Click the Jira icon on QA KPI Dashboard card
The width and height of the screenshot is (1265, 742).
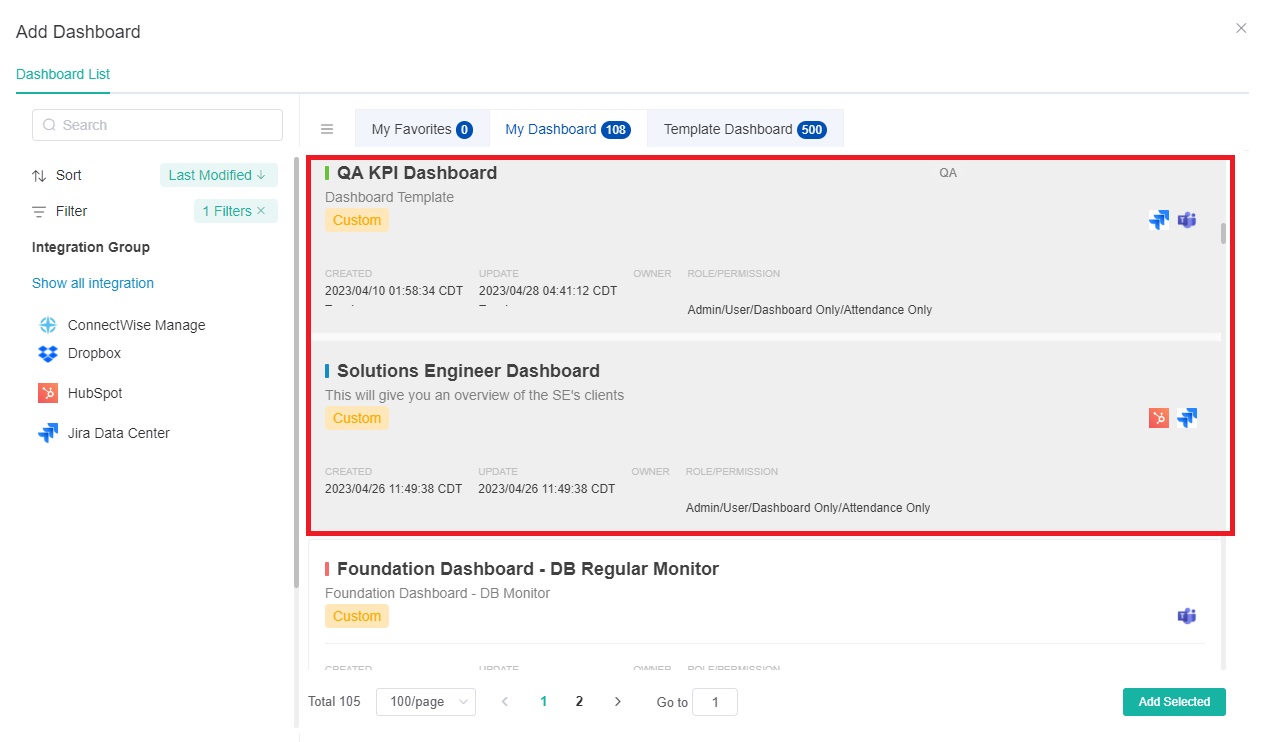1158,219
